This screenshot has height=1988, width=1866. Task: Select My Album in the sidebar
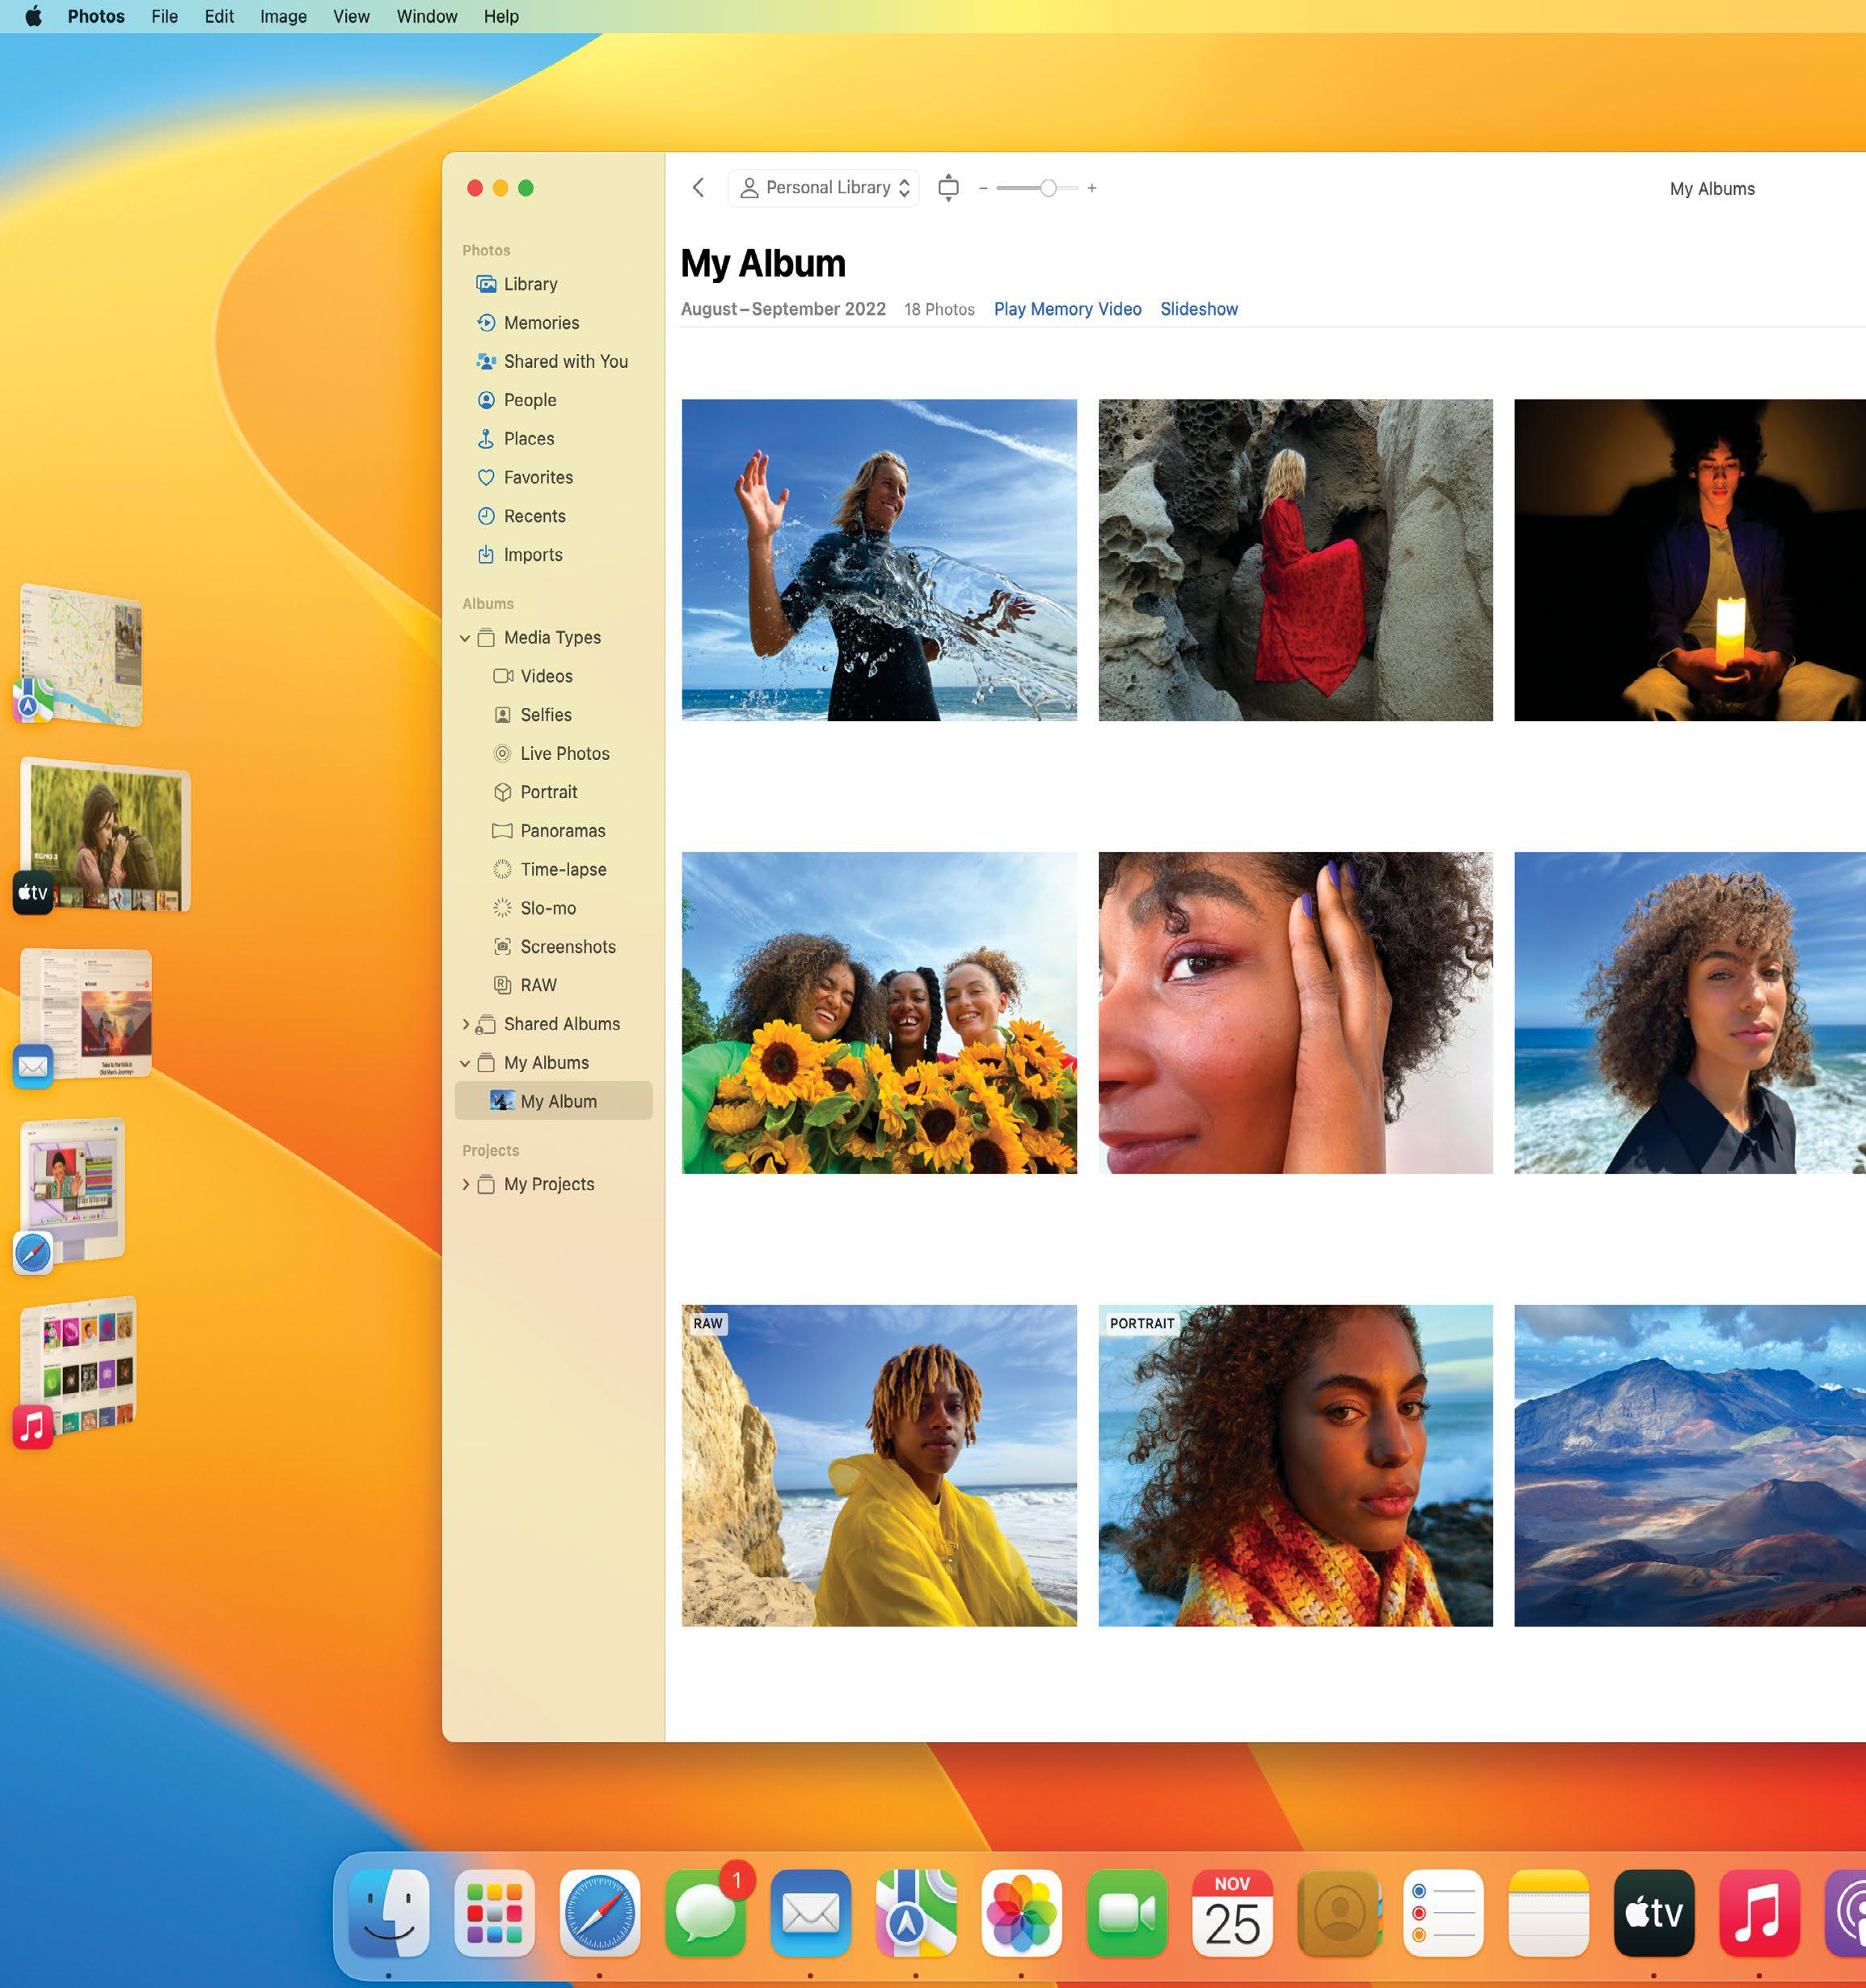[x=553, y=1101]
